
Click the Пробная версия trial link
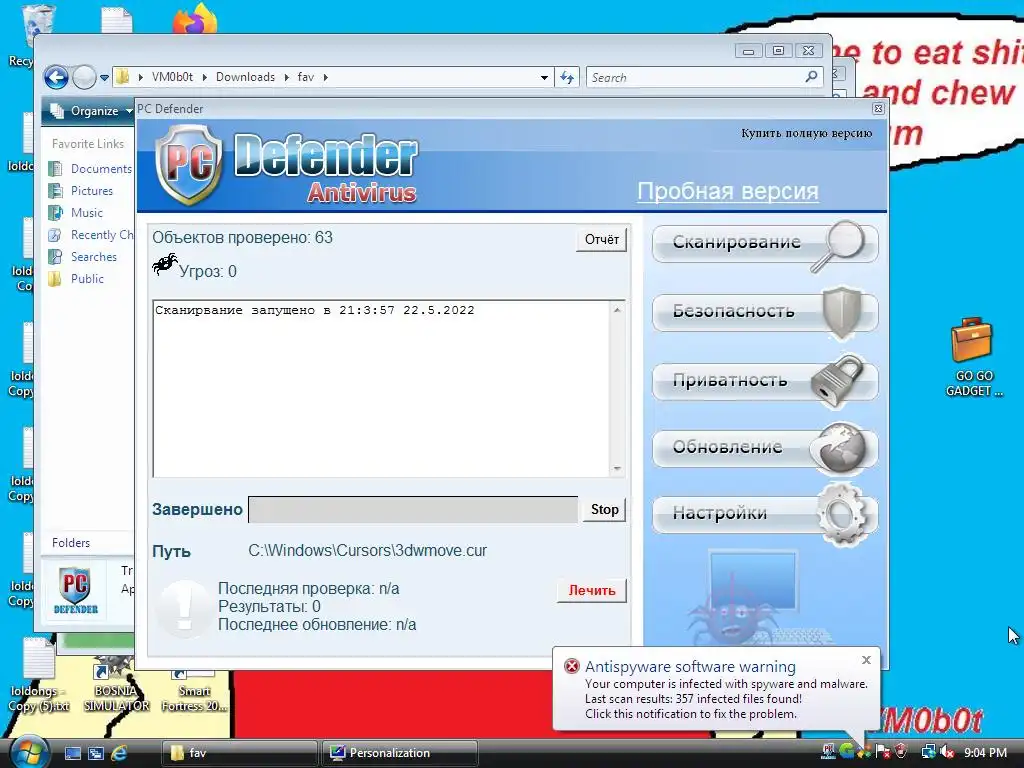(x=728, y=191)
